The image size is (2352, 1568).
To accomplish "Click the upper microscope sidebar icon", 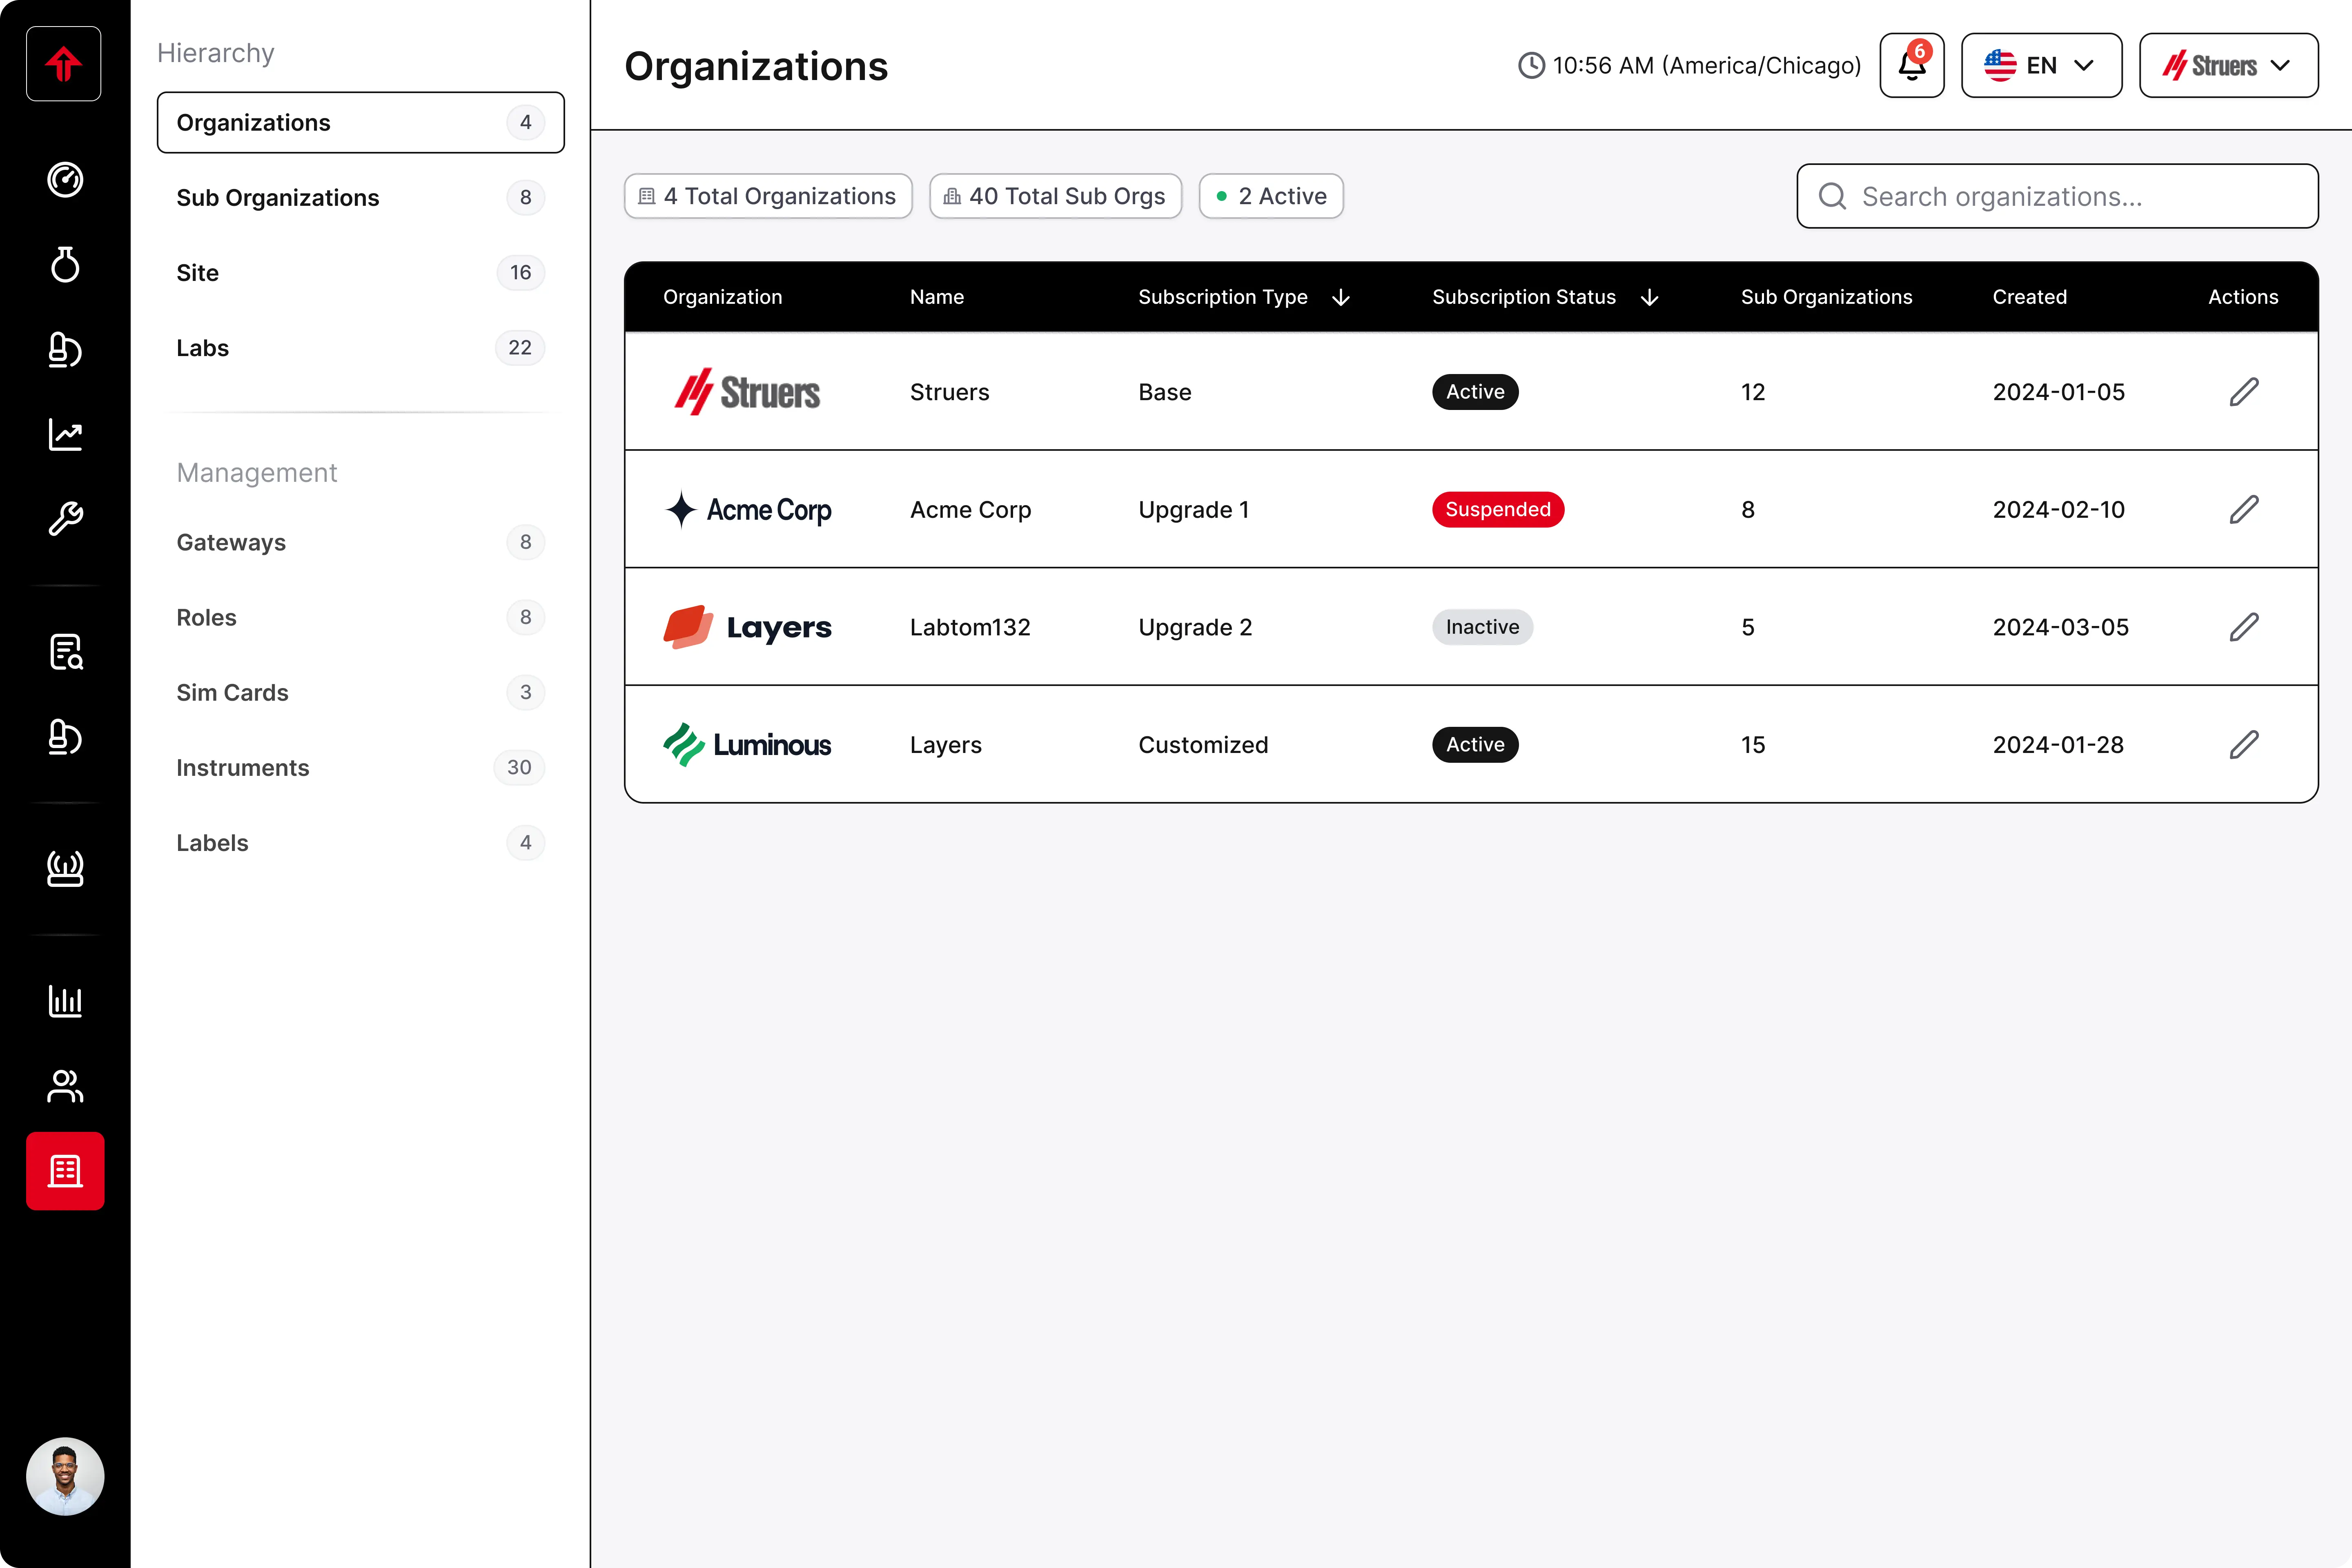I will 65,349.
